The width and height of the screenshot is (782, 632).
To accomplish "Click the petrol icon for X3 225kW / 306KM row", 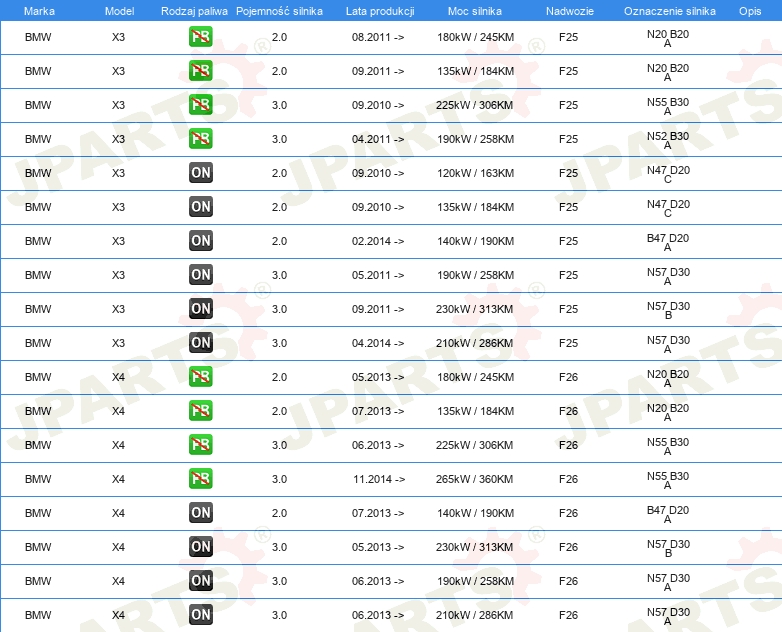I will click(200, 105).
